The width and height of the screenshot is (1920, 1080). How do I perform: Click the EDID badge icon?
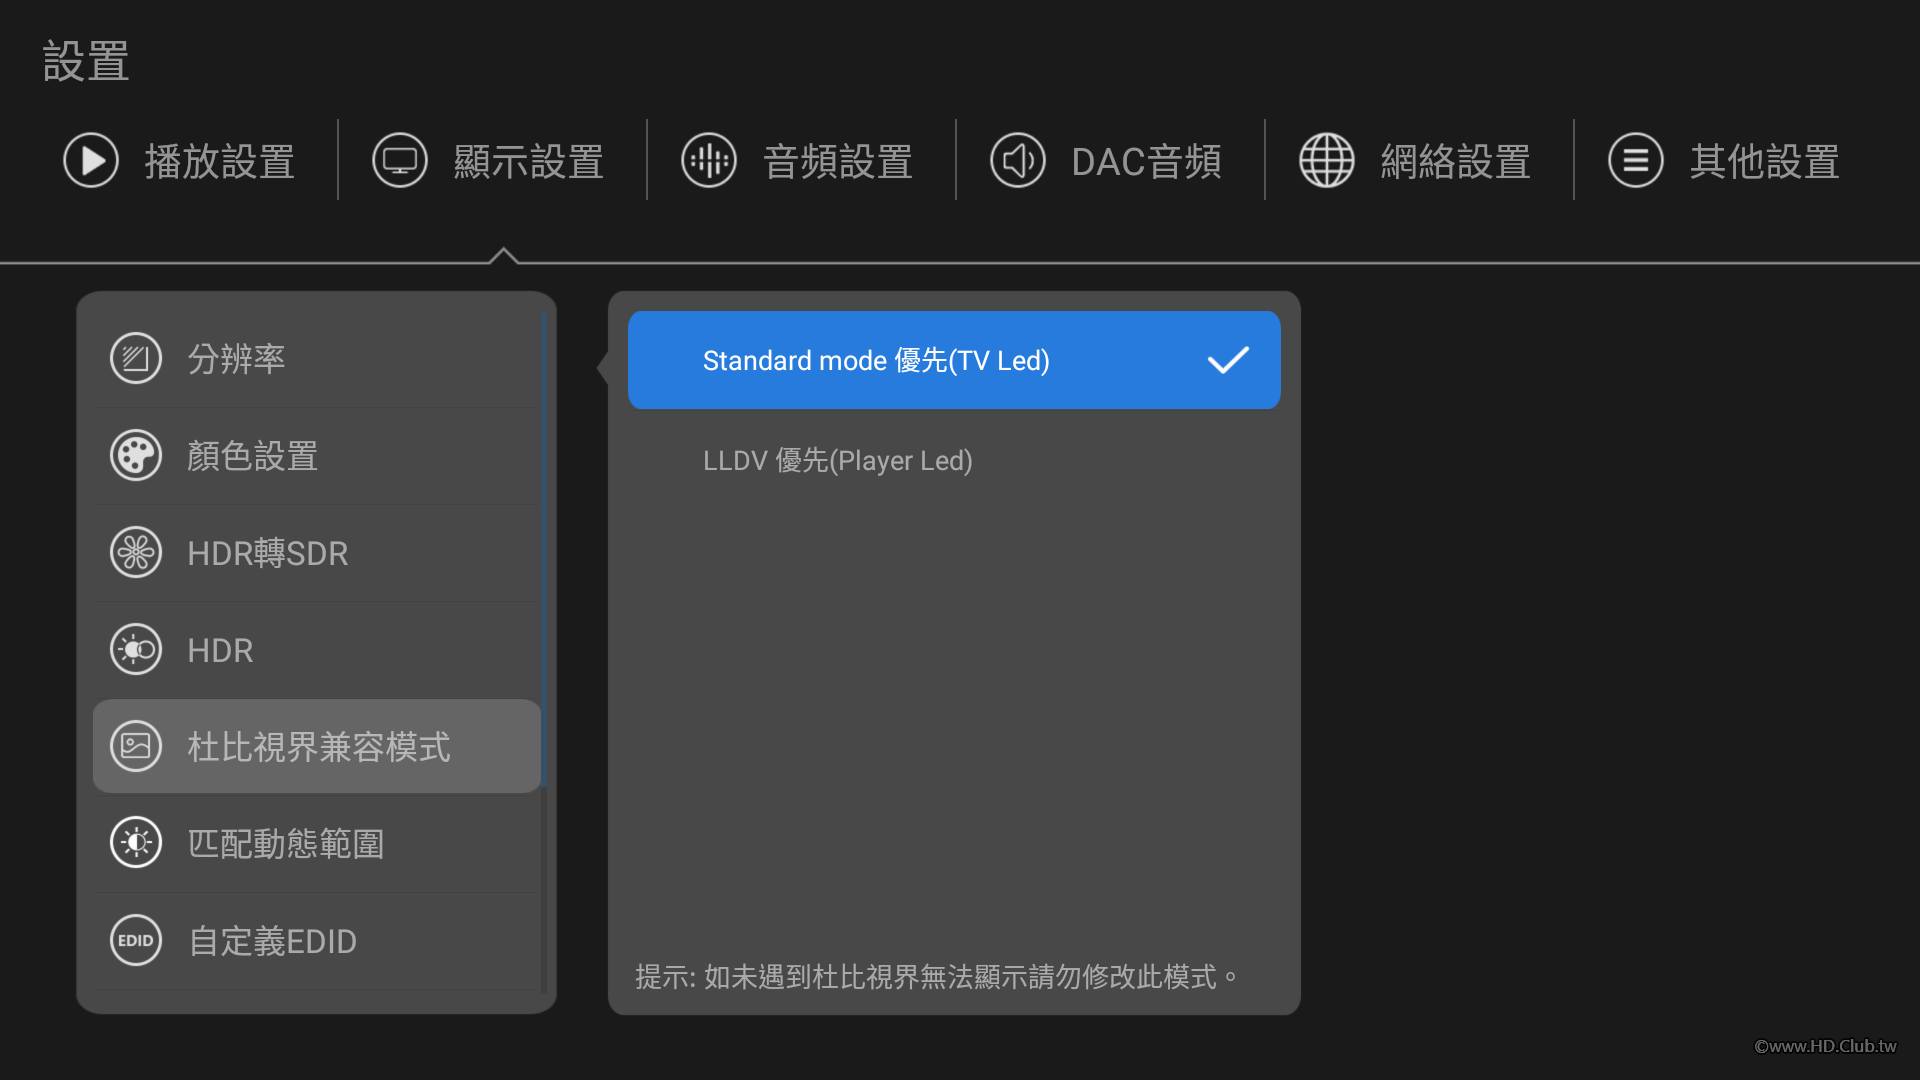[136, 941]
